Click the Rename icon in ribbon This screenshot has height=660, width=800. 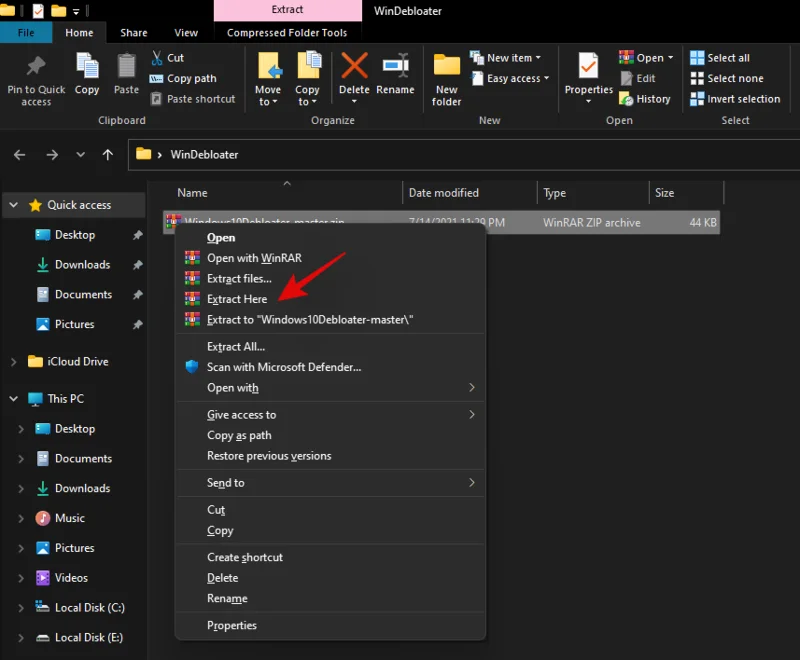(395, 68)
